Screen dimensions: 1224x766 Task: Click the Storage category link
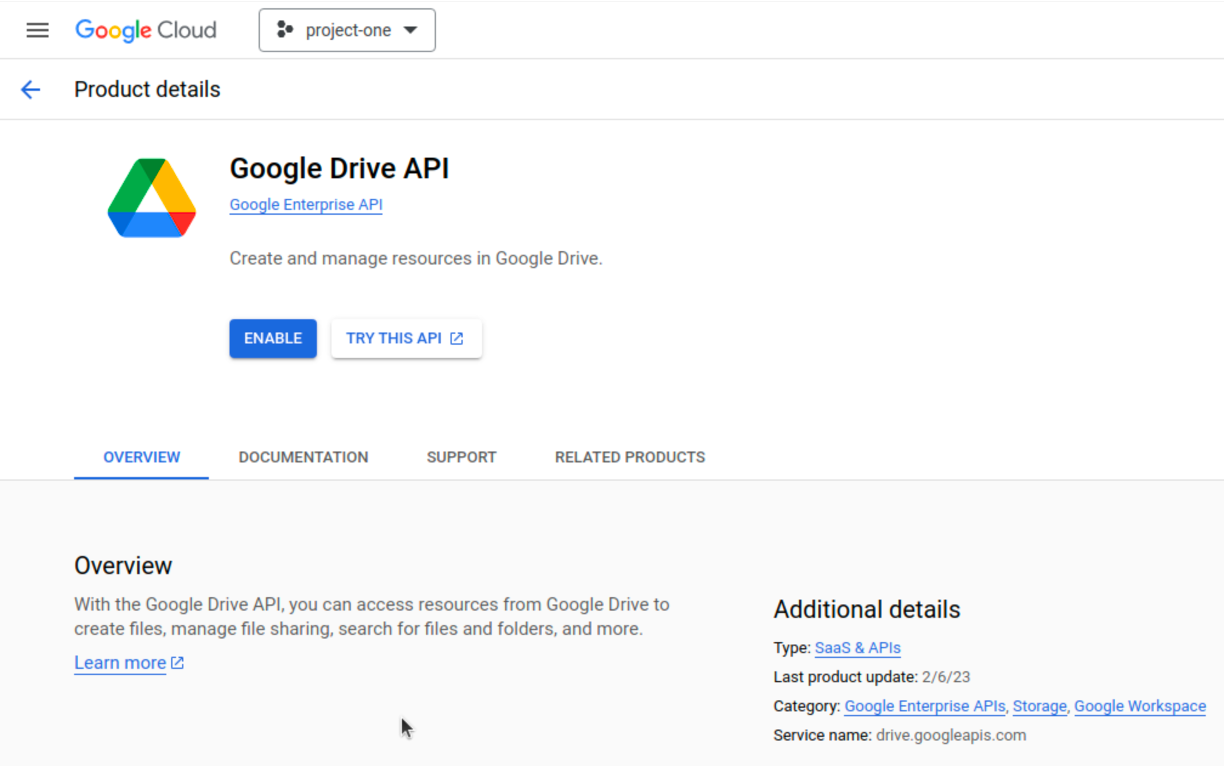pyautogui.click(x=1039, y=706)
